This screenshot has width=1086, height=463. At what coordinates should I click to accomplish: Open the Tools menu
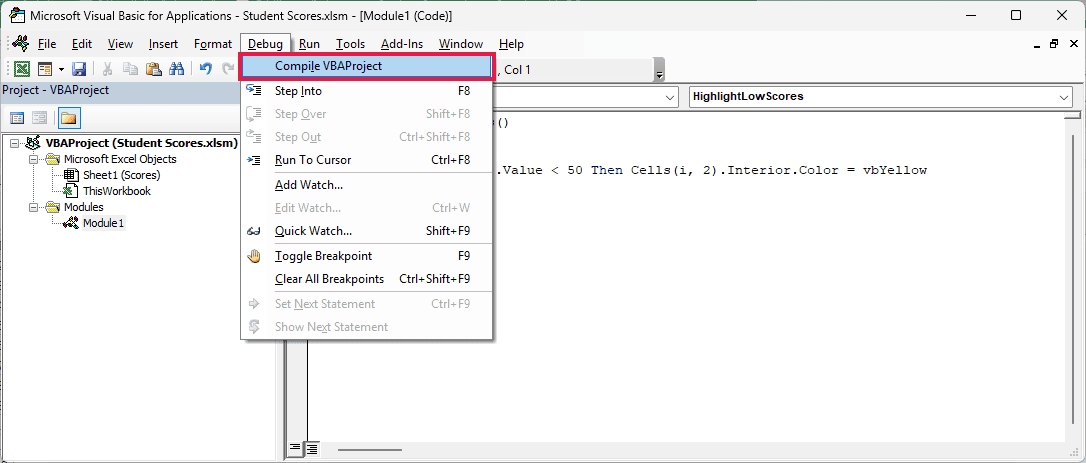(350, 44)
